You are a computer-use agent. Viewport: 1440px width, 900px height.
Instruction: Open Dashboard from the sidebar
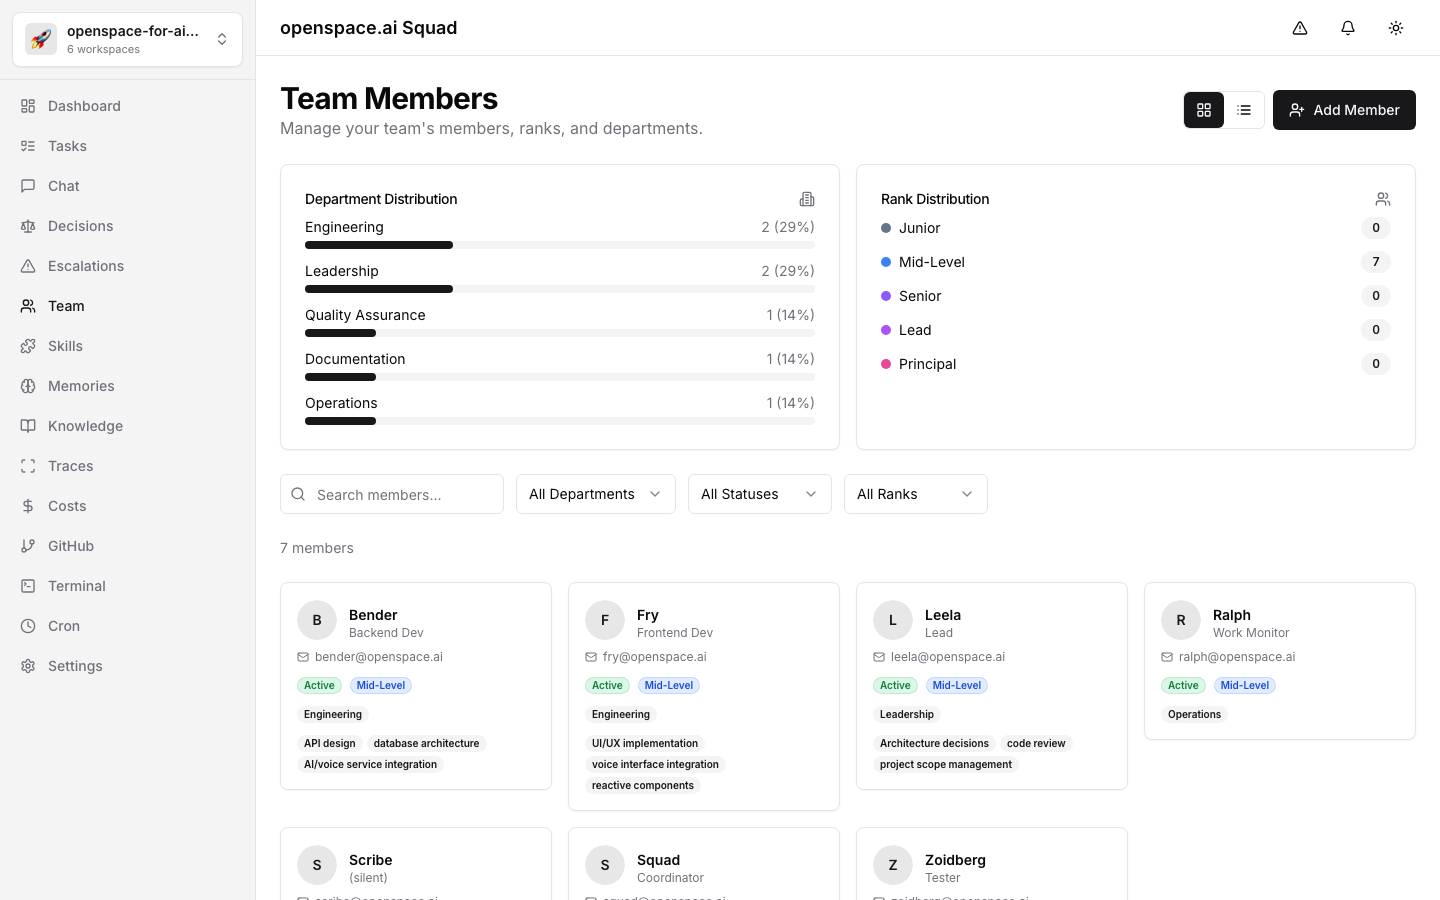click(84, 106)
